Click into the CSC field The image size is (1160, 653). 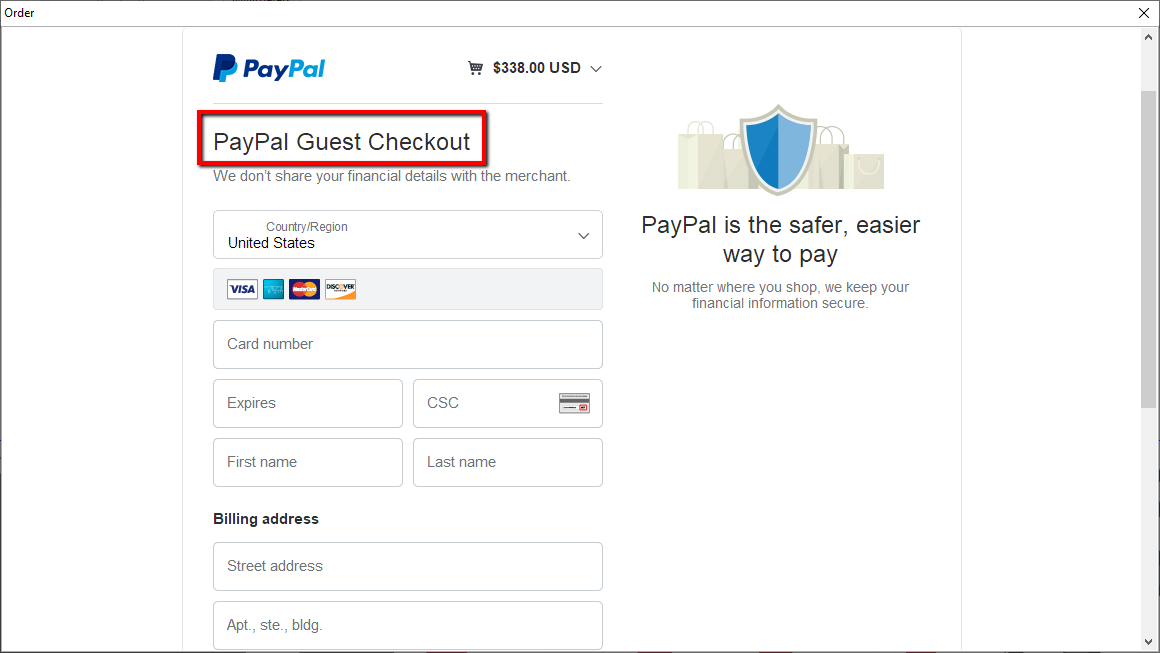click(x=508, y=404)
